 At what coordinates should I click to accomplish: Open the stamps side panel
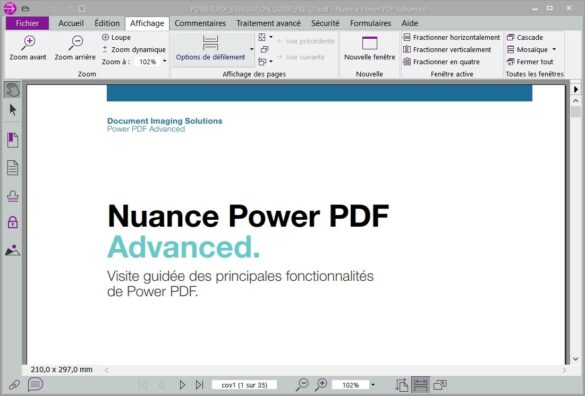click(12, 196)
